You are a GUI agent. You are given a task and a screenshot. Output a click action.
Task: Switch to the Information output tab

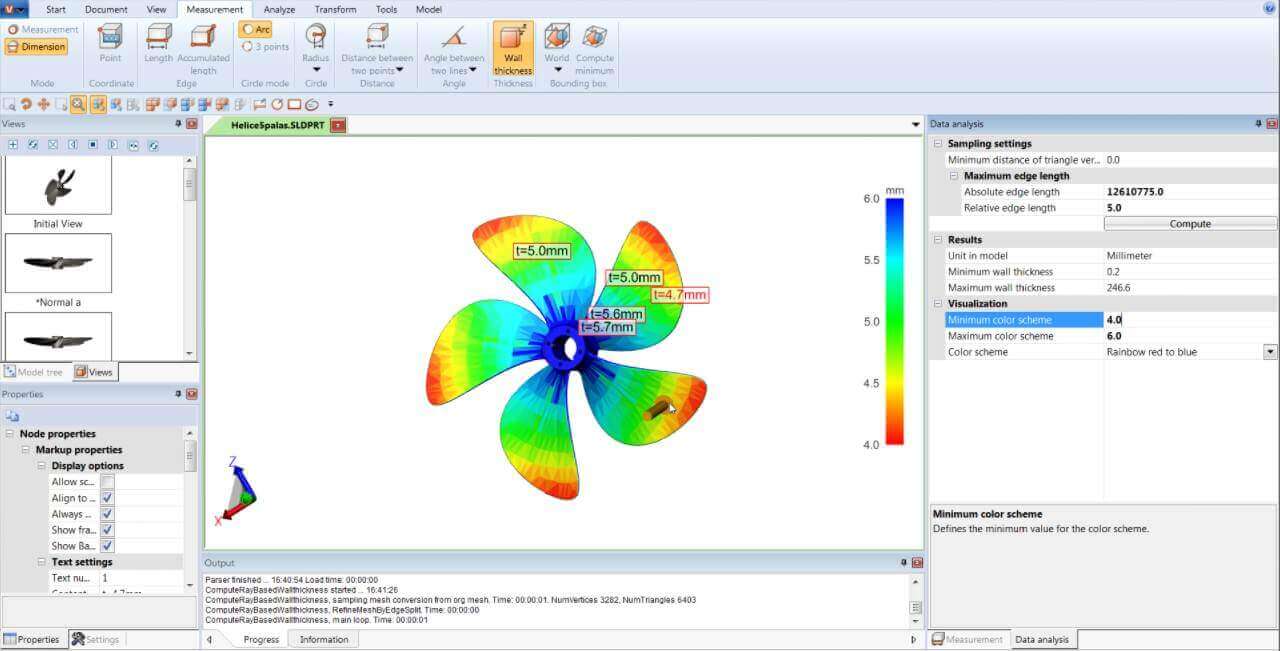[x=324, y=639]
